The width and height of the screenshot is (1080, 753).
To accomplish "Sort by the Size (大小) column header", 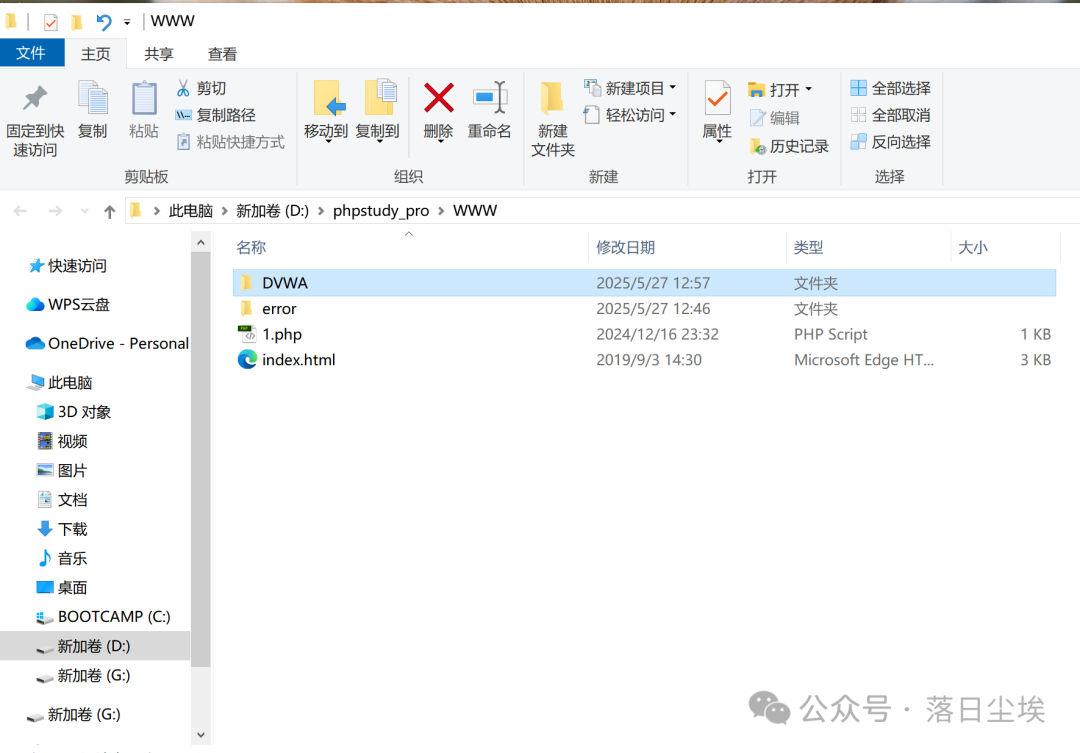I will [x=973, y=247].
